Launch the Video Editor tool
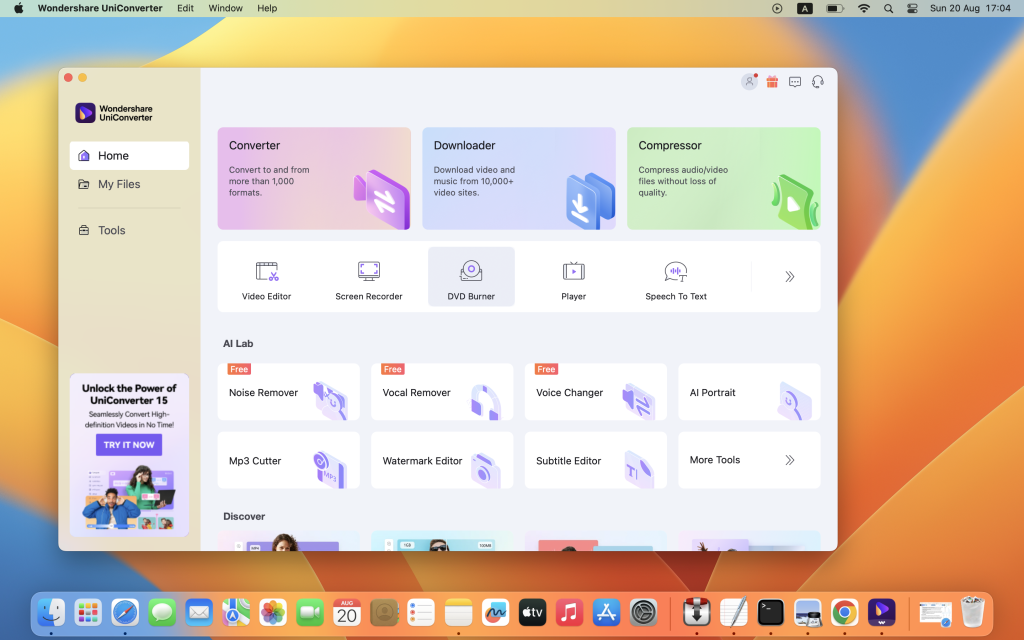Screen dimensions: 1024x640 [x=266, y=277]
